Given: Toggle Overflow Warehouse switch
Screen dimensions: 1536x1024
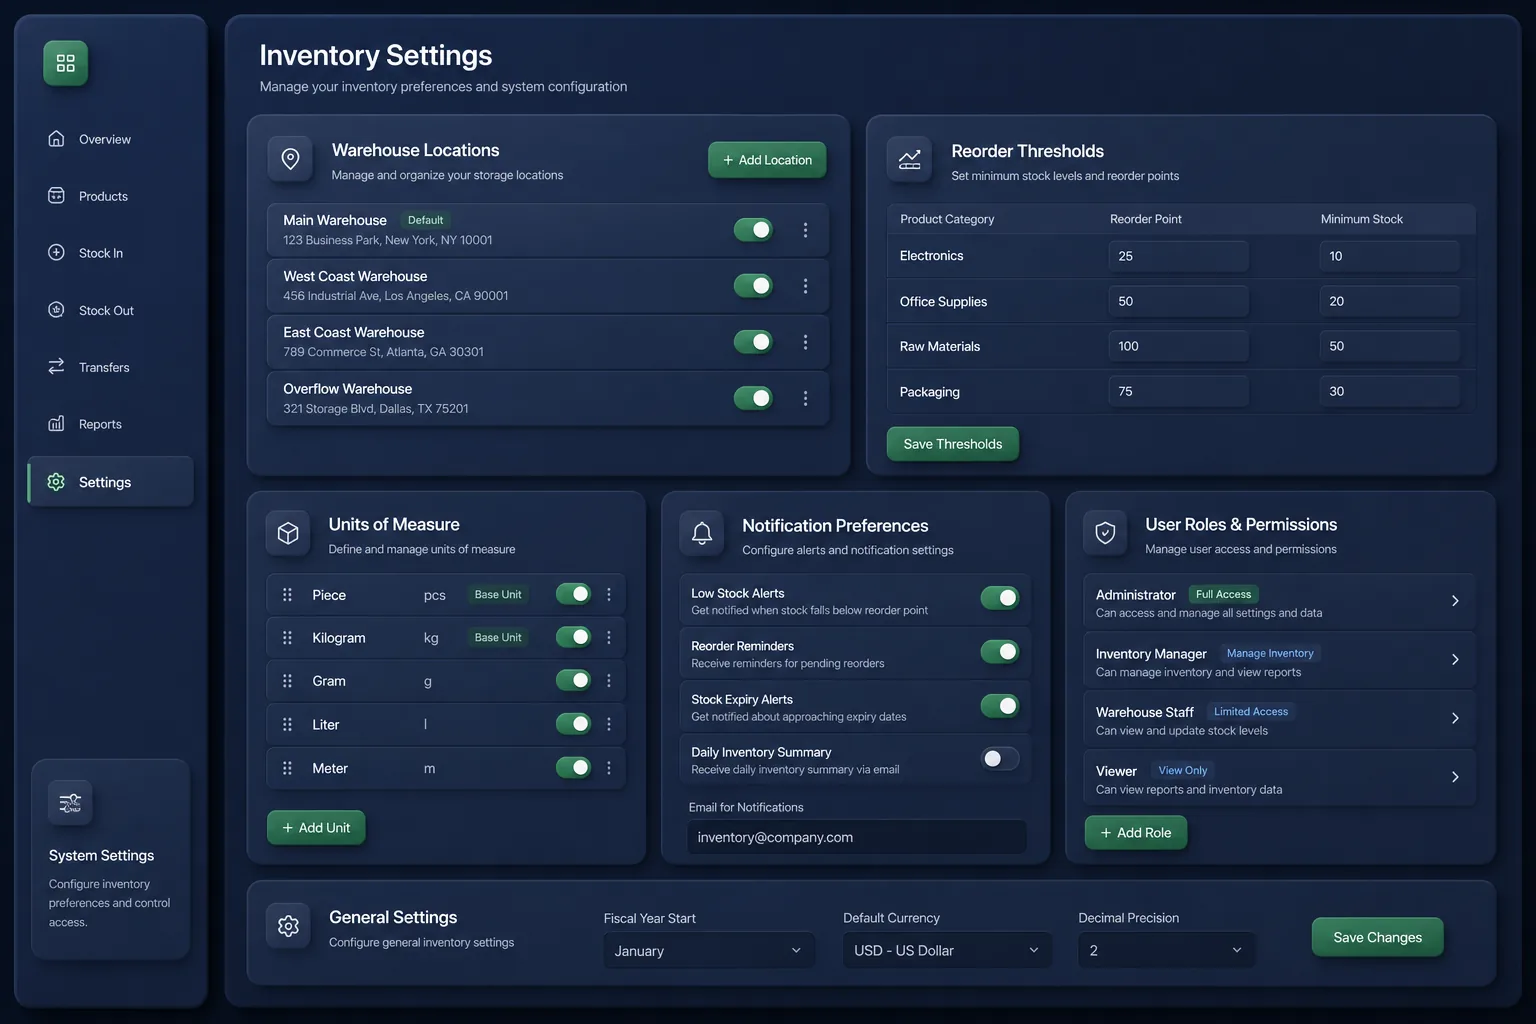Looking at the screenshot, I should pos(753,398).
